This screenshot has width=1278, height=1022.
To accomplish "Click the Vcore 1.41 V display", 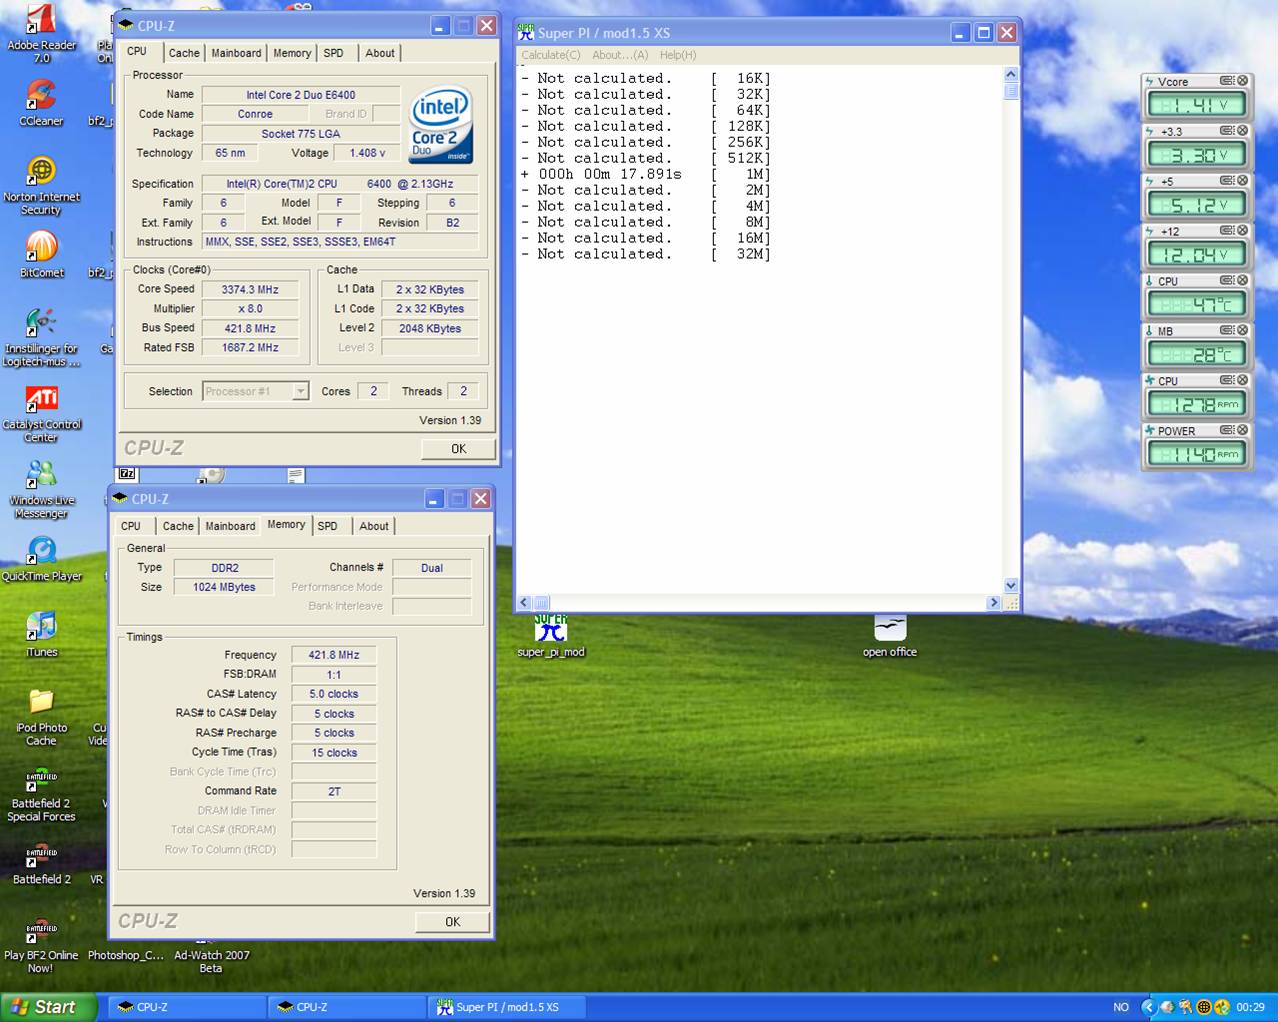I will tap(1196, 104).
